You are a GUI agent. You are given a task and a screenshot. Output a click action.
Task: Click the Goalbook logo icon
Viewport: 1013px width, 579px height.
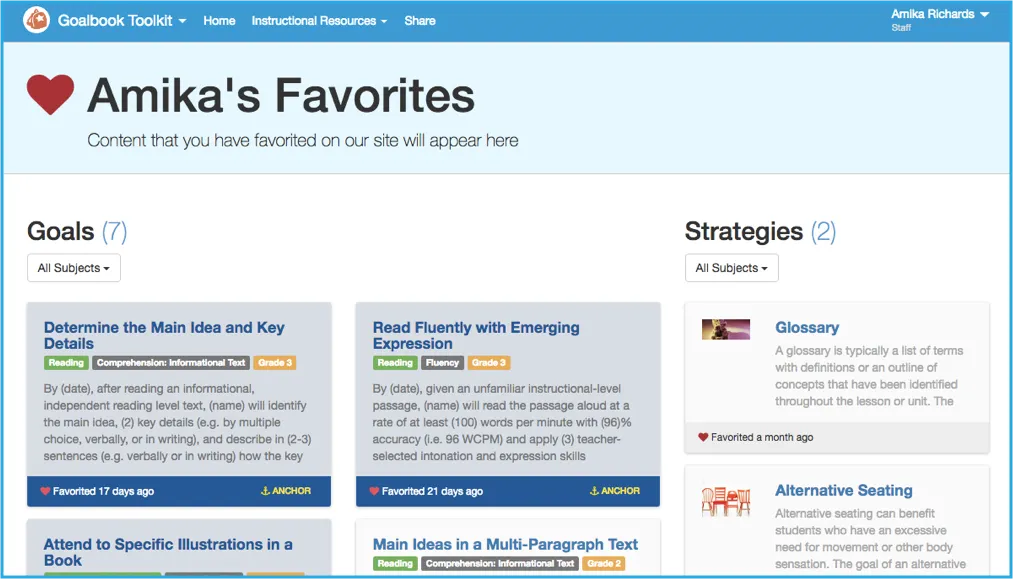pyautogui.click(x=36, y=20)
